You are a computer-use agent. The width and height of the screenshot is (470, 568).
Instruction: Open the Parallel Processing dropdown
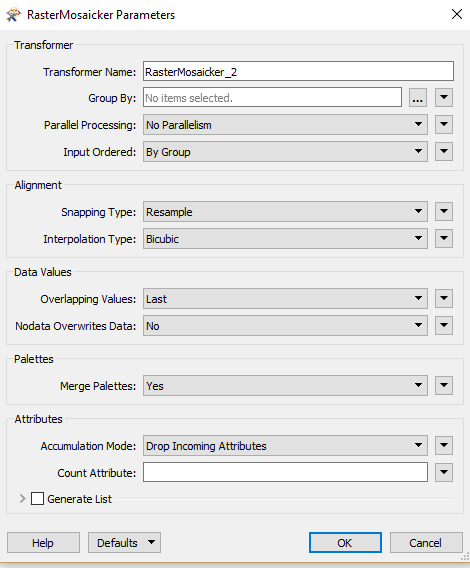tap(285, 125)
